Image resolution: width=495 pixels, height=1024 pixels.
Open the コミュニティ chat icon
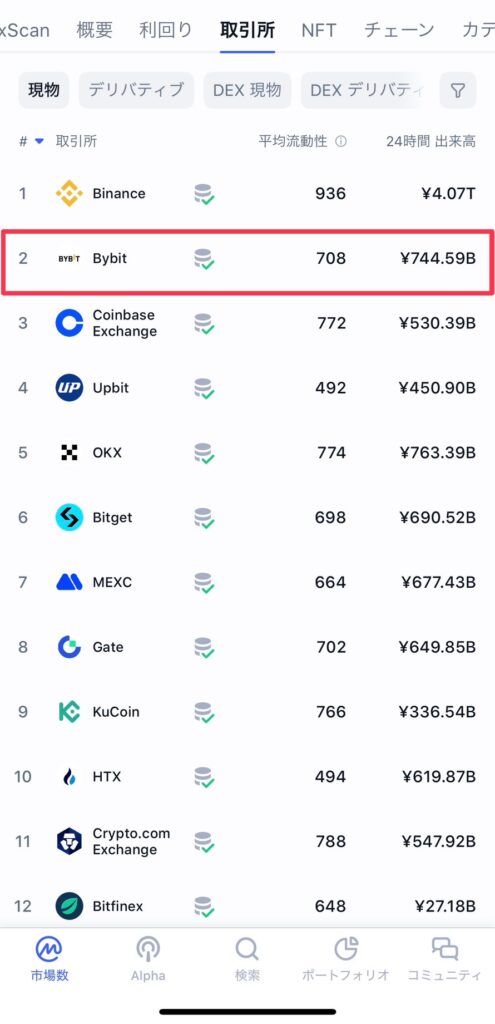tap(445, 948)
